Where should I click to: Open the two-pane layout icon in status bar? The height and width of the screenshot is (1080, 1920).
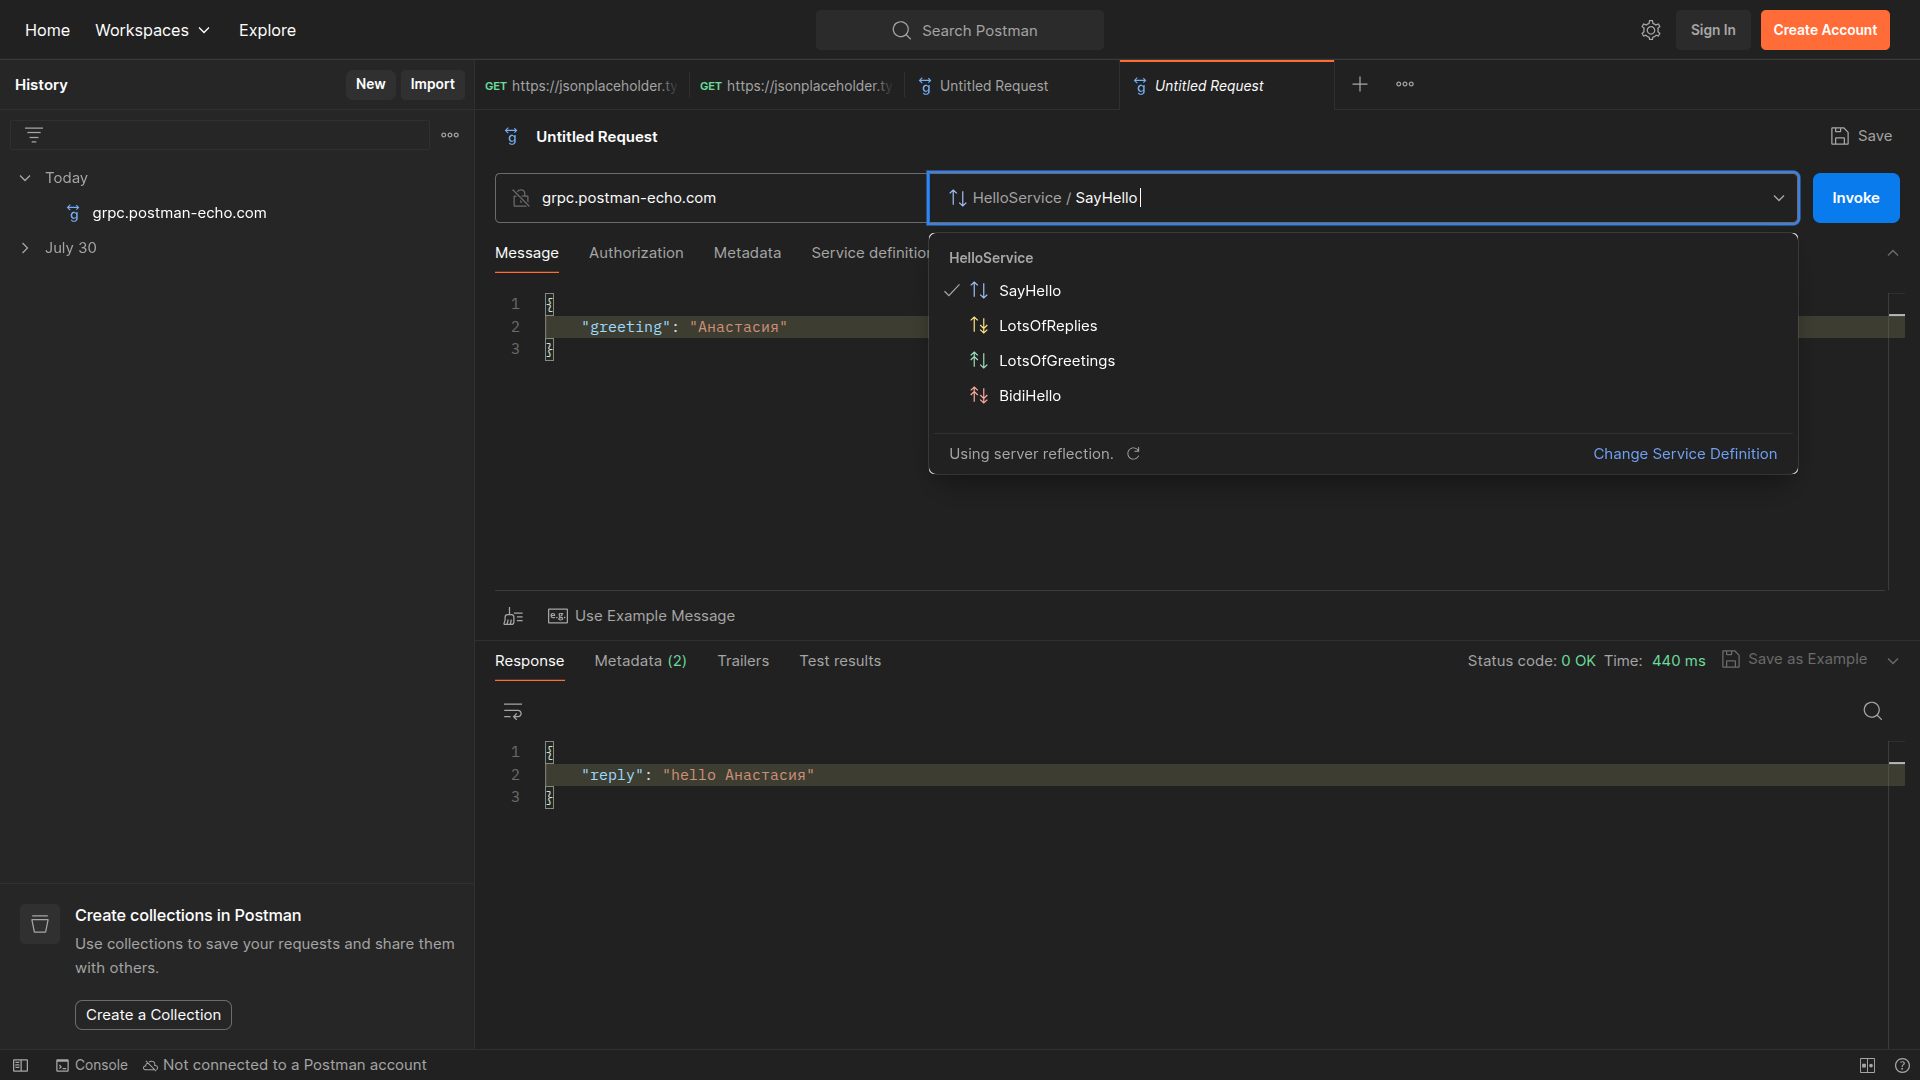pos(1867,1065)
